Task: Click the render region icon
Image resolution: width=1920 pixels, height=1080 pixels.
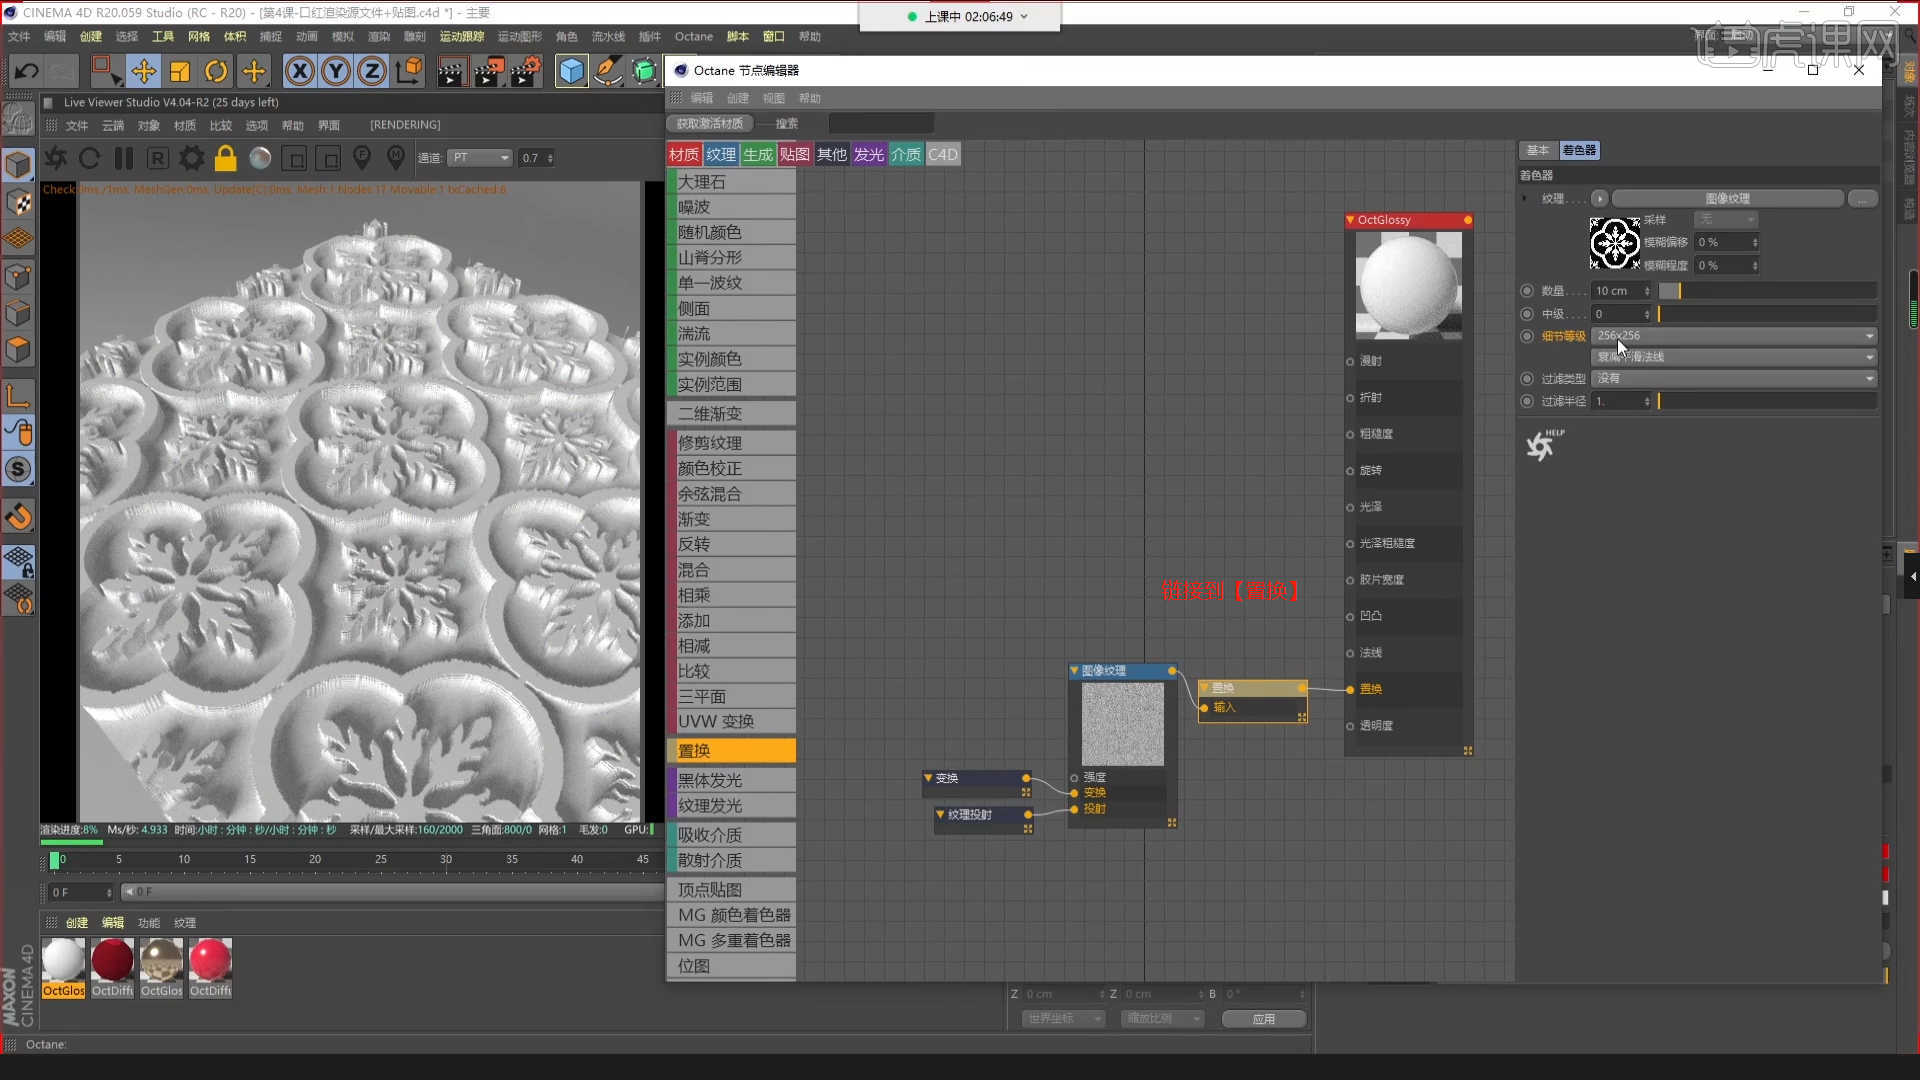Action: 294,158
